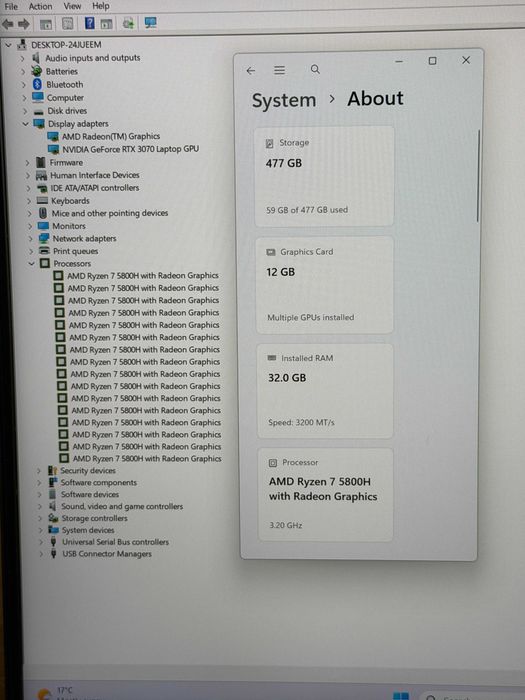
Task: Click the Audio inputs and outputs speaker icon
Action: pyautogui.click(x=36, y=58)
